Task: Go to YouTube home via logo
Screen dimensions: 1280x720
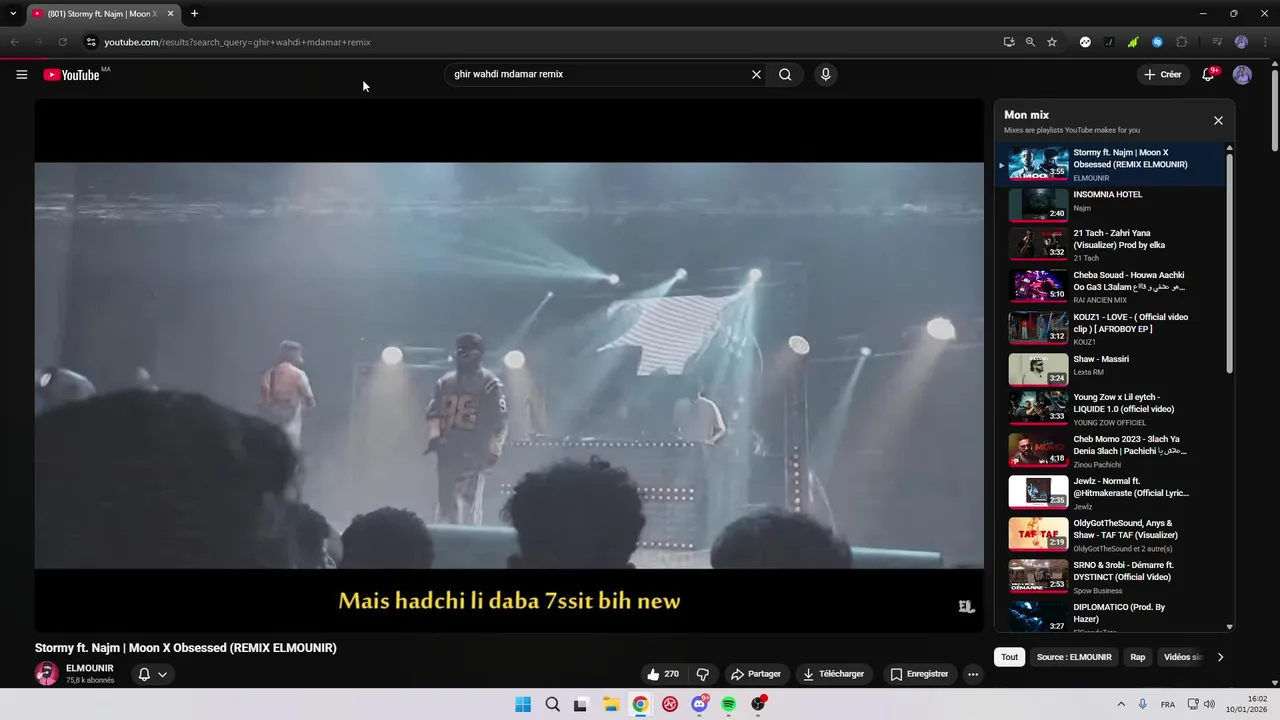Action: tap(71, 75)
